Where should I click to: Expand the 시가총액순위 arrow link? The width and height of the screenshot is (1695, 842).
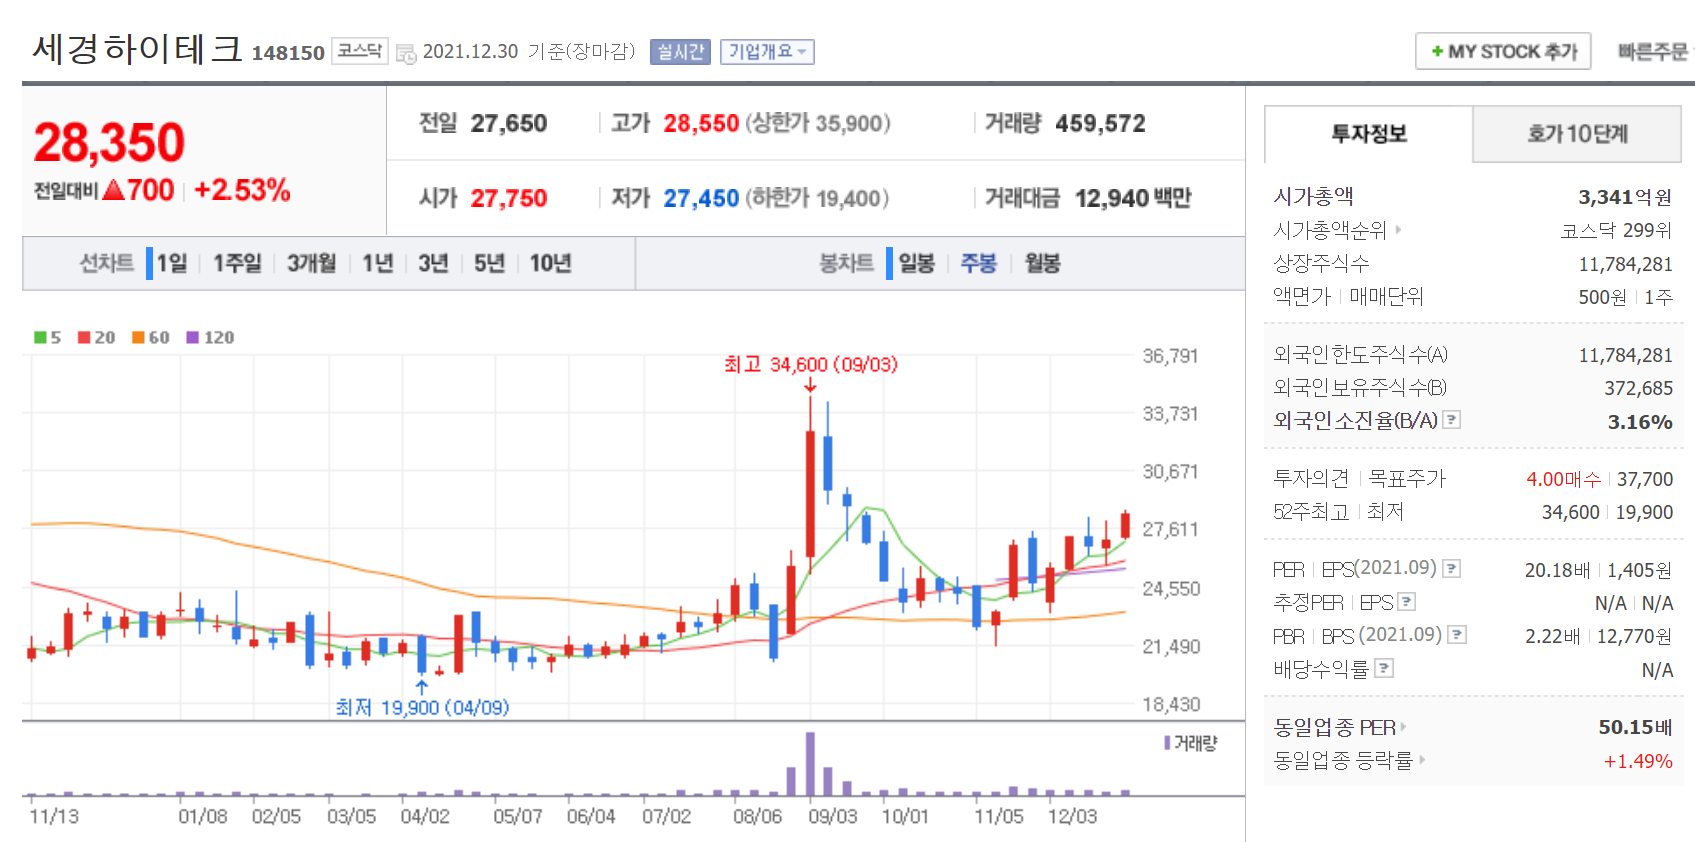click(1398, 230)
